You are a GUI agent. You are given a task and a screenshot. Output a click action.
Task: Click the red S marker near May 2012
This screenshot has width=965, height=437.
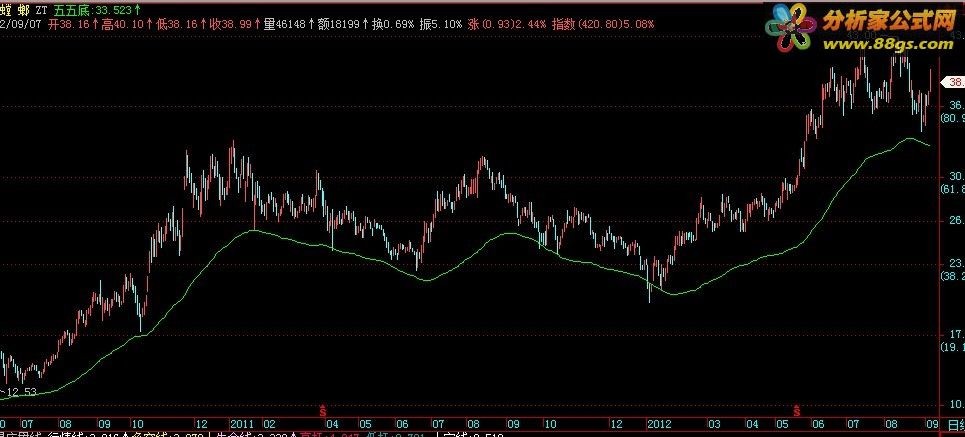point(796,409)
